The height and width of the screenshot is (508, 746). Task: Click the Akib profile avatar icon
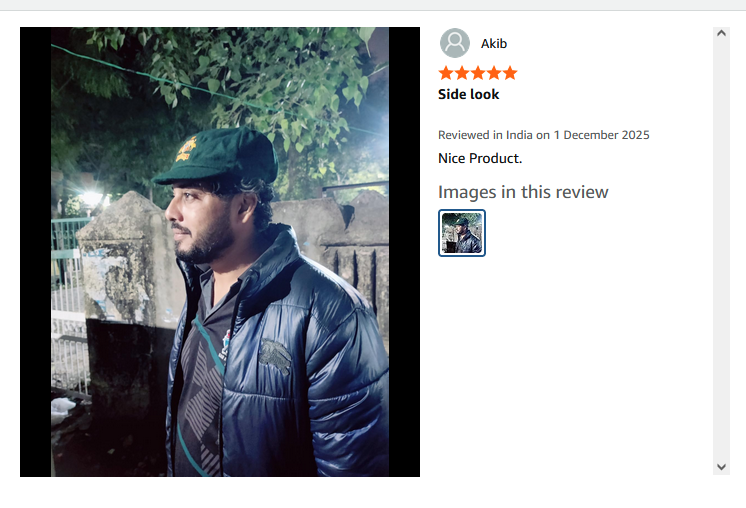pos(454,43)
